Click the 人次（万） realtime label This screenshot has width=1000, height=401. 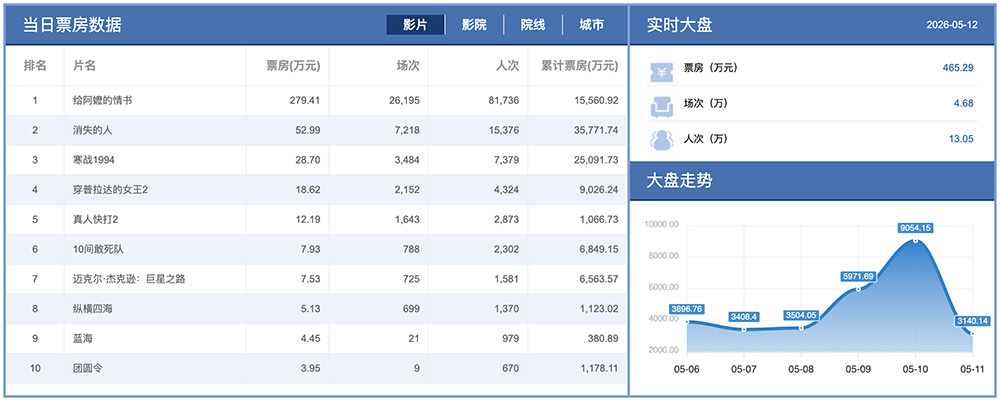click(705, 139)
